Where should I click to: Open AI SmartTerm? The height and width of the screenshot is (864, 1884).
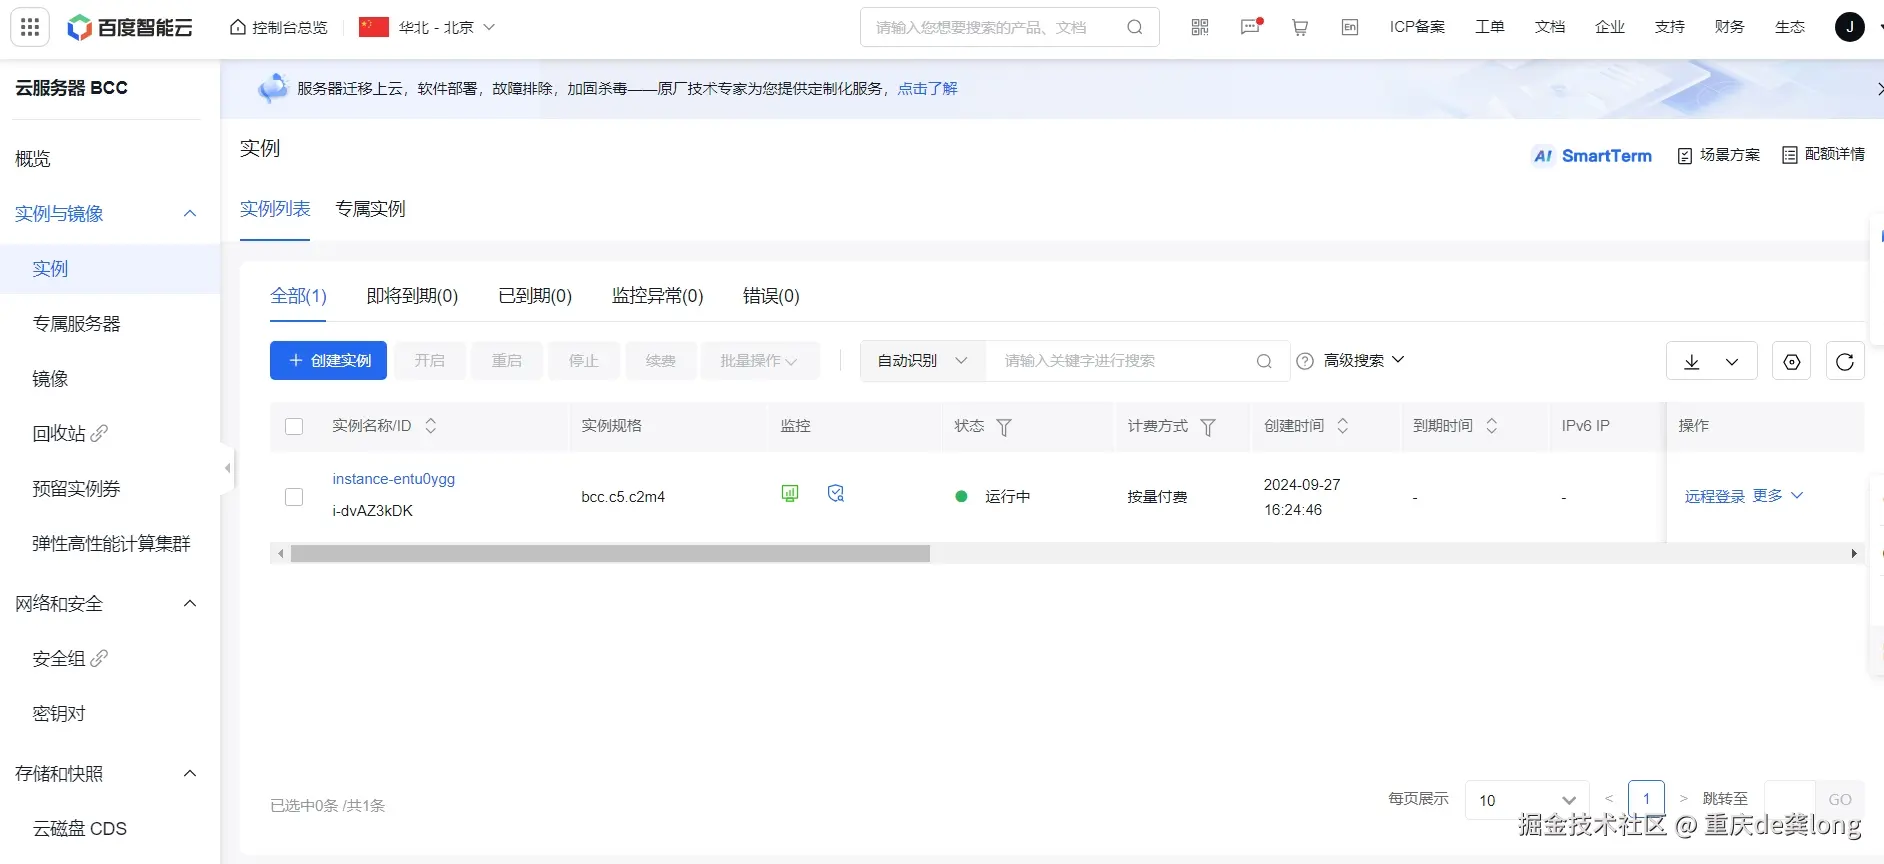(x=1592, y=155)
